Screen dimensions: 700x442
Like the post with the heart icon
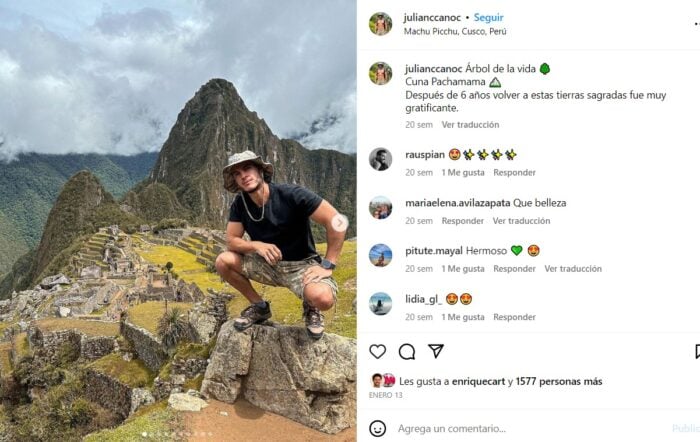[378, 351]
